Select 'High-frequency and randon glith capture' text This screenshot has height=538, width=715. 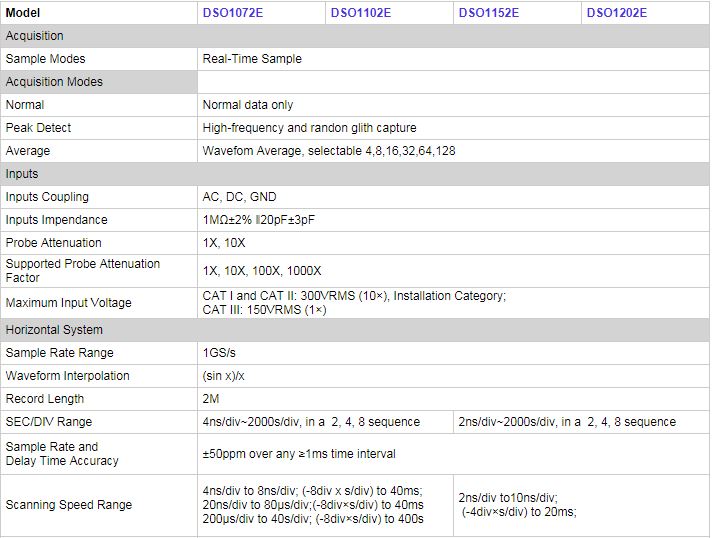click(x=309, y=128)
